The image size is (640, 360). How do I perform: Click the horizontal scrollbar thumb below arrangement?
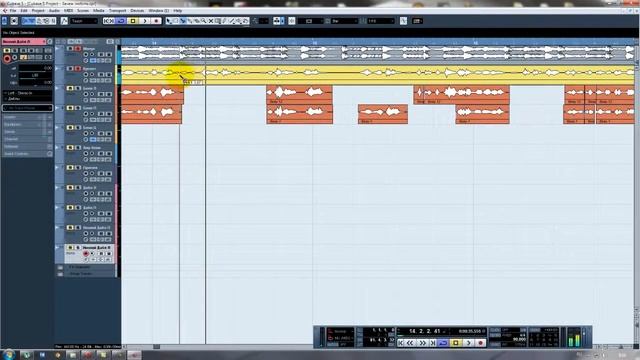(156, 347)
